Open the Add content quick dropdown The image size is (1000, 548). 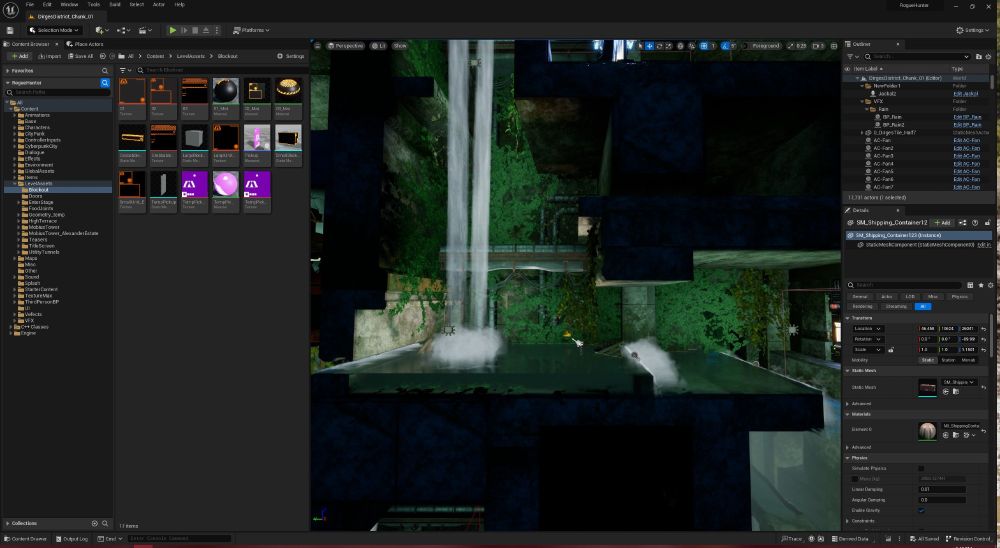coord(101,30)
